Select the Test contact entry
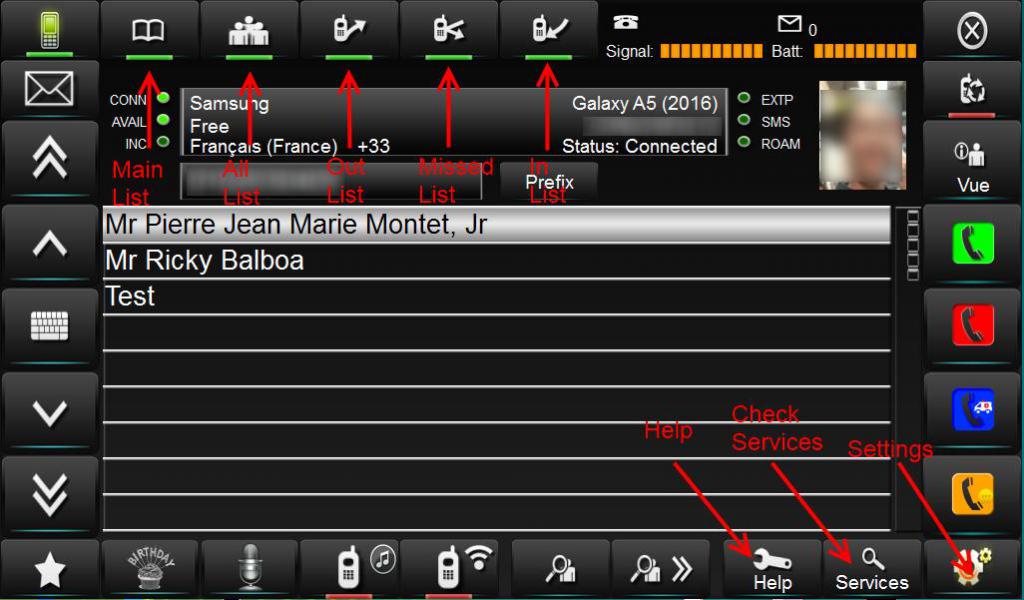The width and height of the screenshot is (1024, 600). click(x=496, y=297)
